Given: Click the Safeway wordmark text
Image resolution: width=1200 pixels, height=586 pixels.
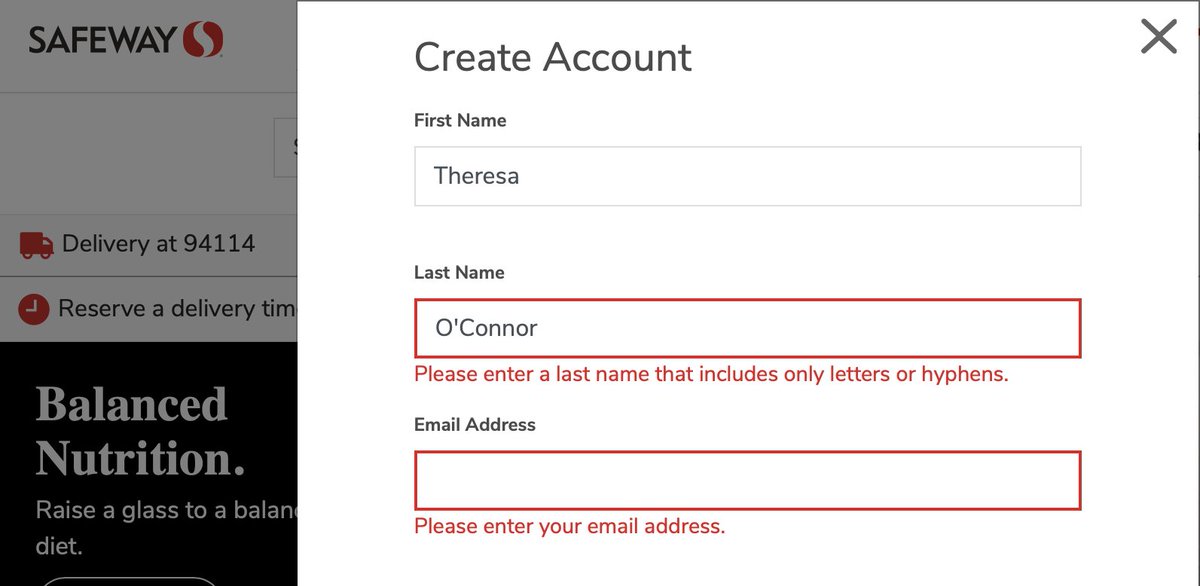Looking at the screenshot, I should [104, 41].
